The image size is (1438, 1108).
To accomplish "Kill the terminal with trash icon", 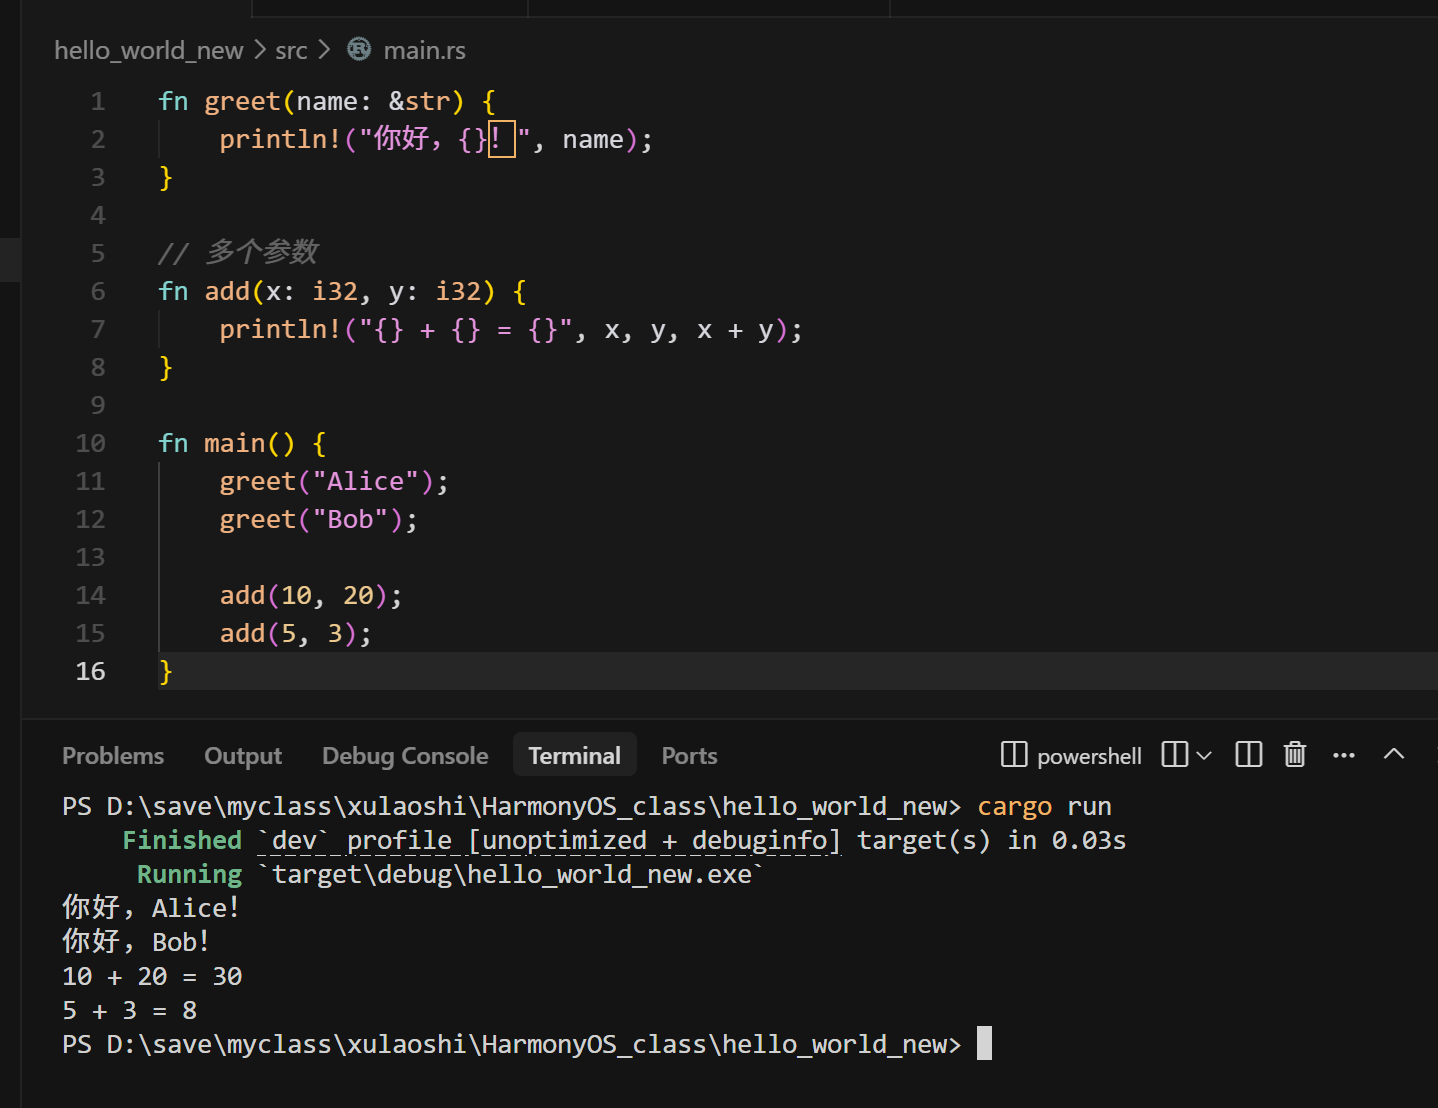I will [1295, 754].
